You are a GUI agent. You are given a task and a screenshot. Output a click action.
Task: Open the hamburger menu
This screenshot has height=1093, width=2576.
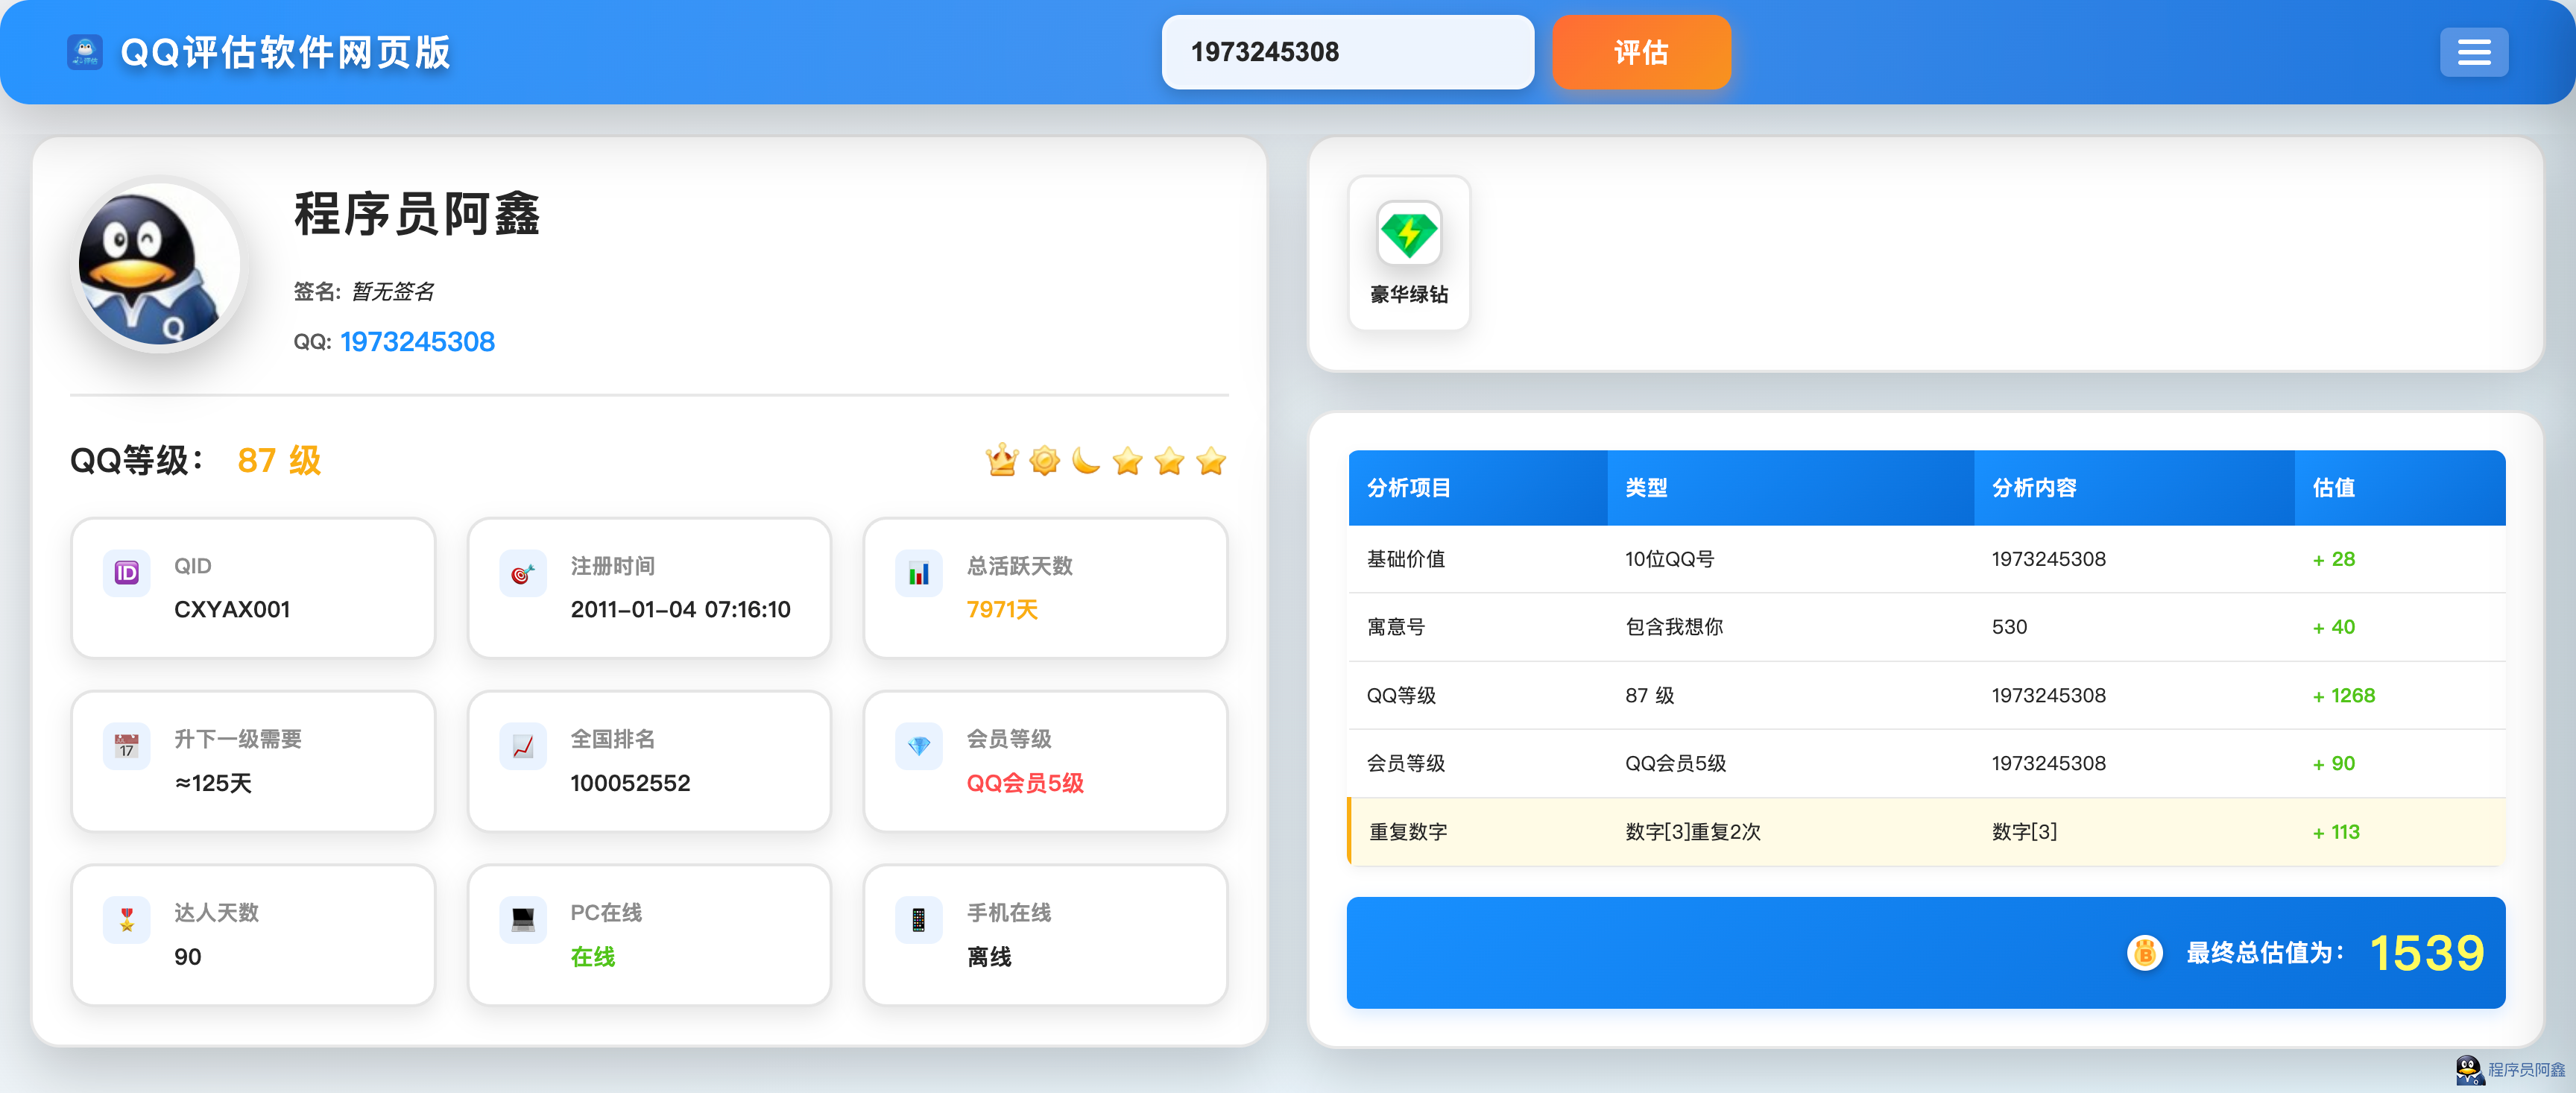coord(2474,52)
